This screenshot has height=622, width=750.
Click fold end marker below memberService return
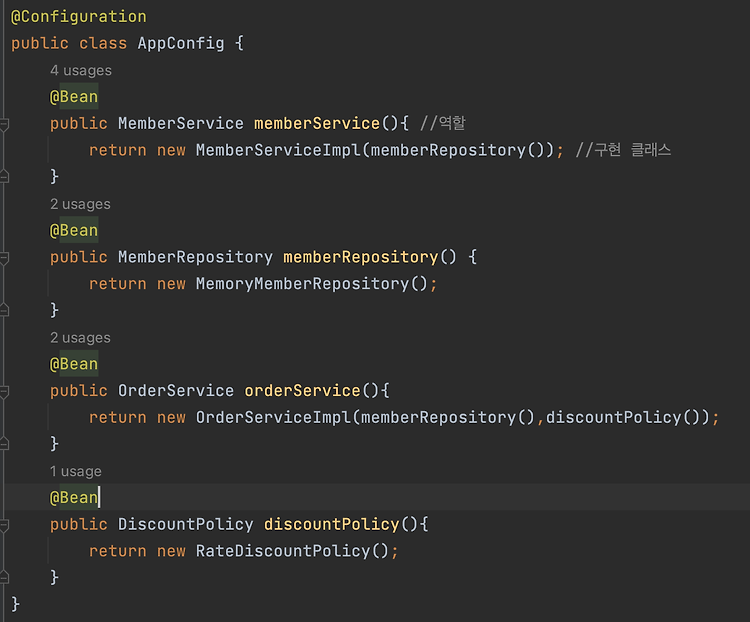4,177
